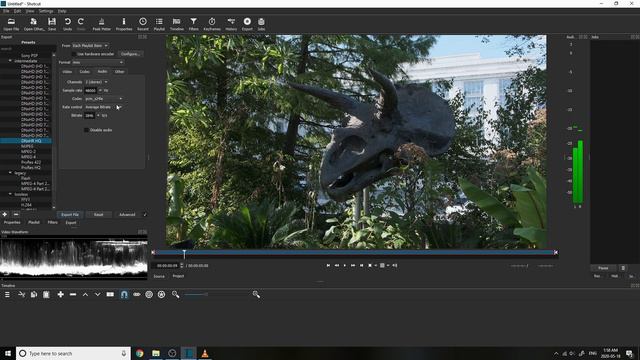Switch to the Codec export tab
640x360 pixels.
click(x=84, y=71)
